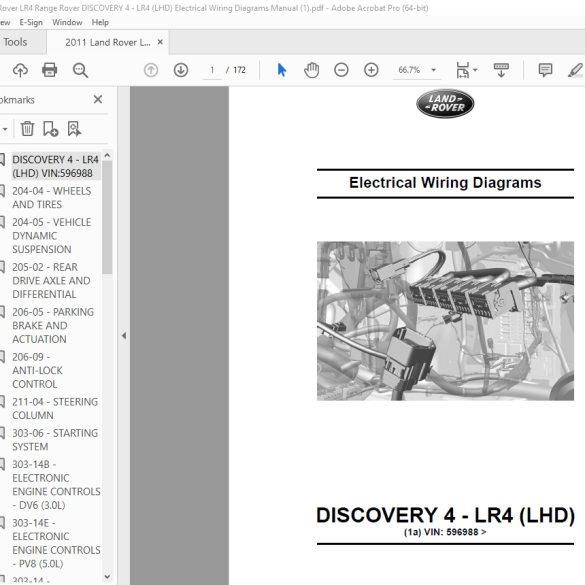
Task: Click the upload to cloud icon
Action: click(20, 70)
